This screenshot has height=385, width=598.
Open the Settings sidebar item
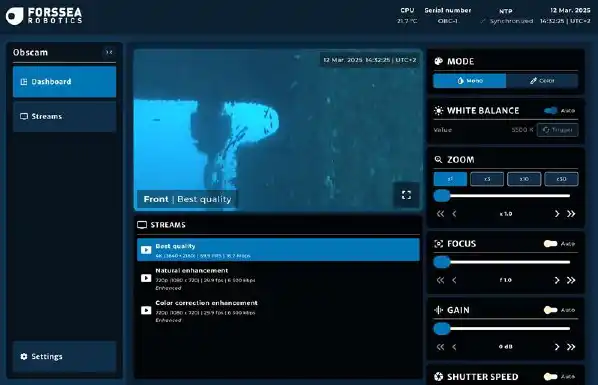point(64,356)
